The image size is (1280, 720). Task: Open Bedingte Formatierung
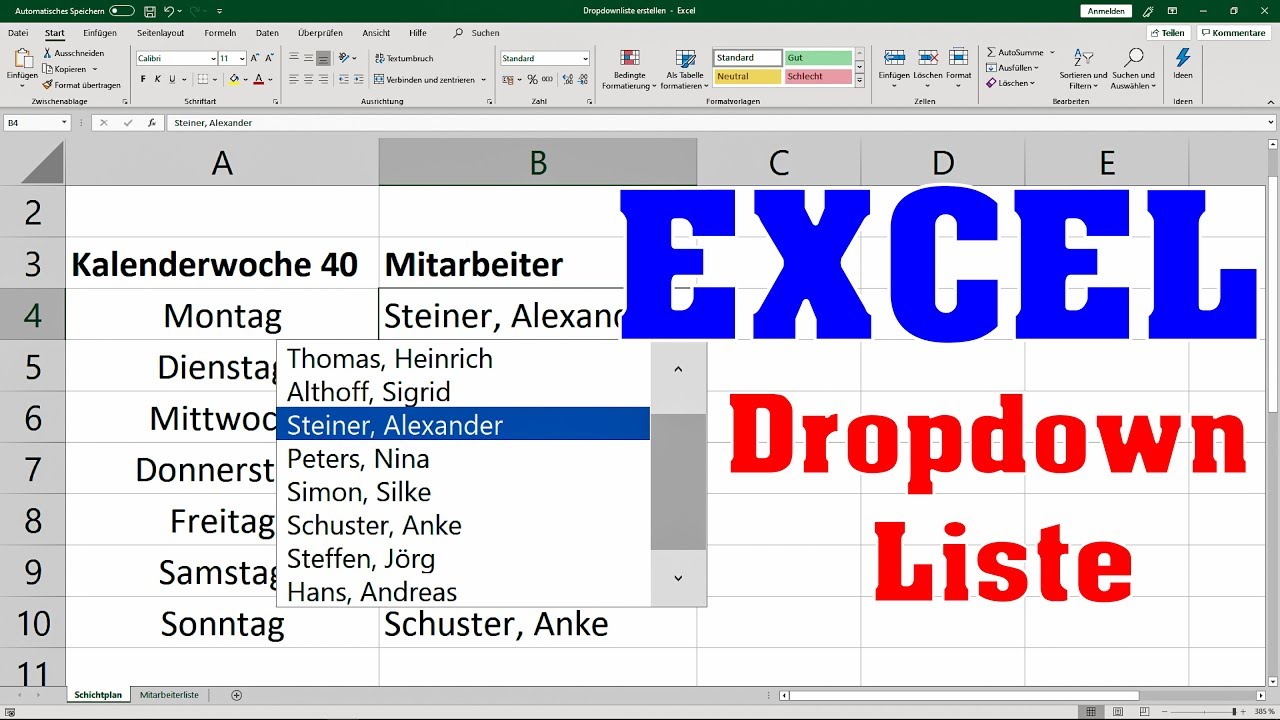pos(630,69)
